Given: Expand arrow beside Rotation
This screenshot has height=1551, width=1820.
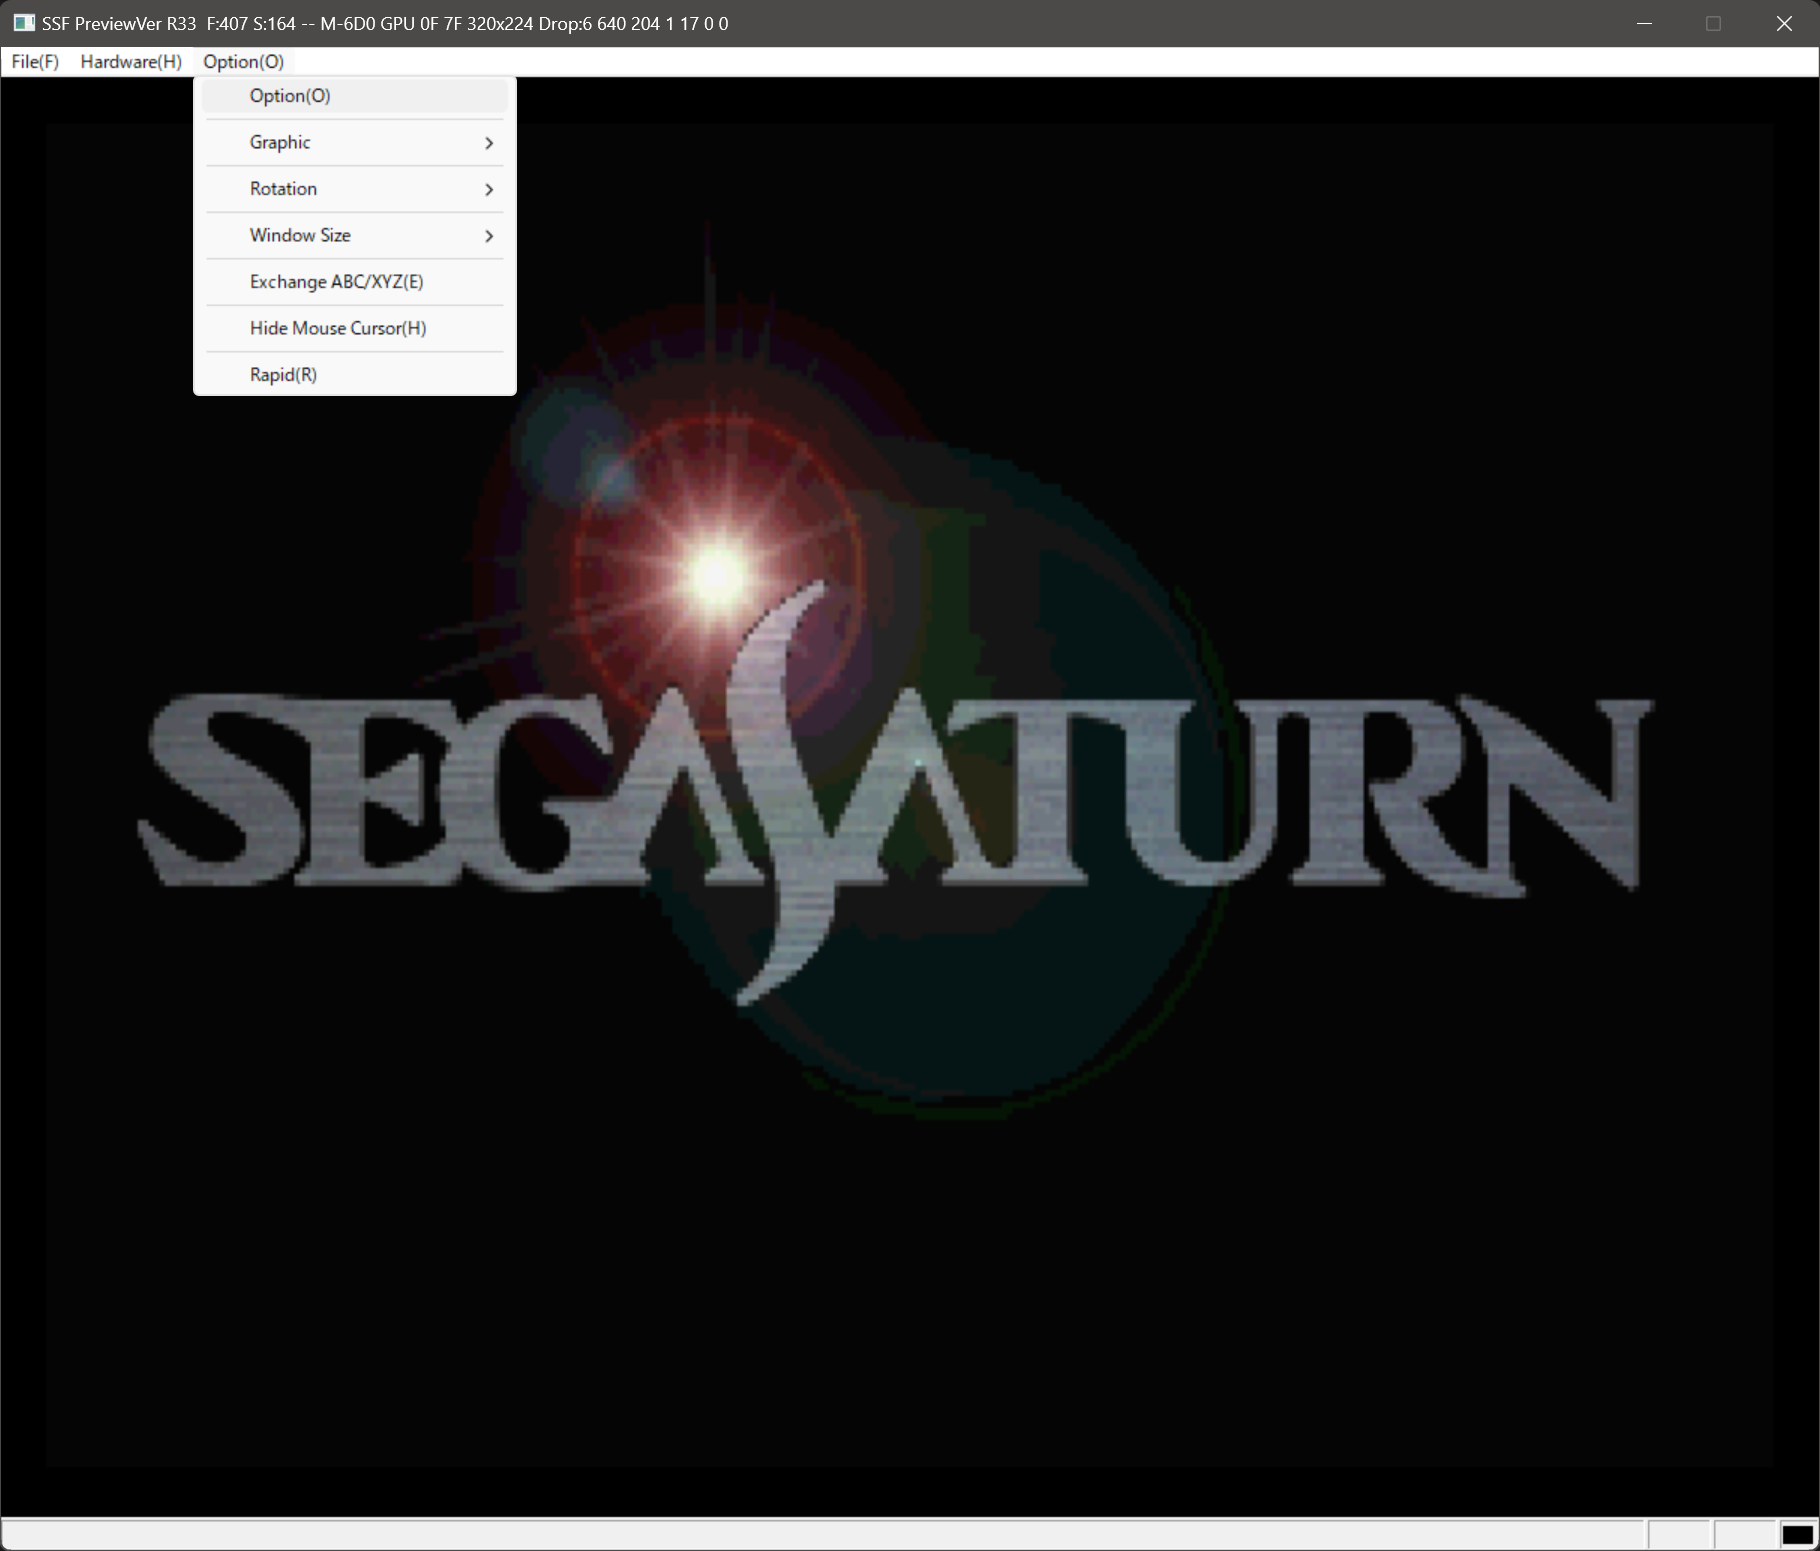Looking at the screenshot, I should [489, 189].
